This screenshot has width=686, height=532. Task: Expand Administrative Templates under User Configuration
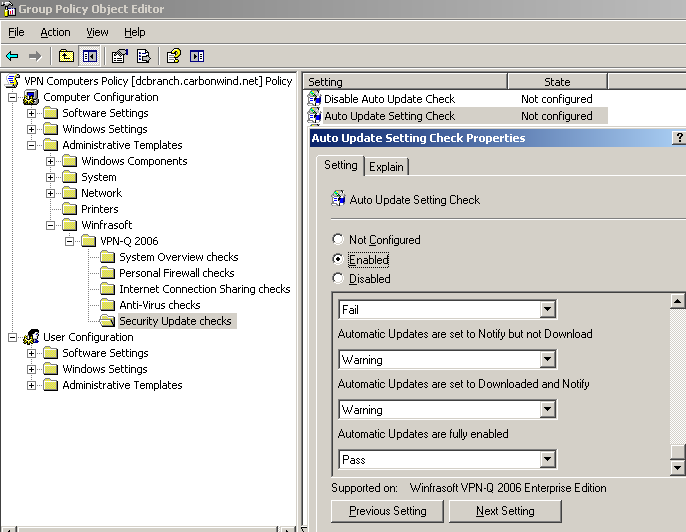pyautogui.click(x=32, y=385)
